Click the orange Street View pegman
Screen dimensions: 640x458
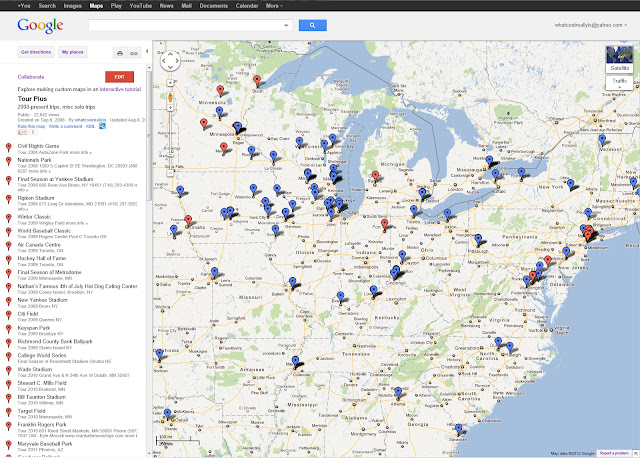coord(170,98)
